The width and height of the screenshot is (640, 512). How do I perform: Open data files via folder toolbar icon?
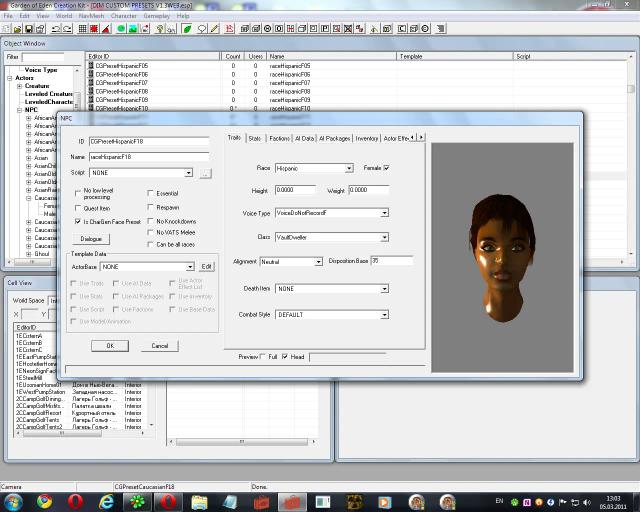18,29
